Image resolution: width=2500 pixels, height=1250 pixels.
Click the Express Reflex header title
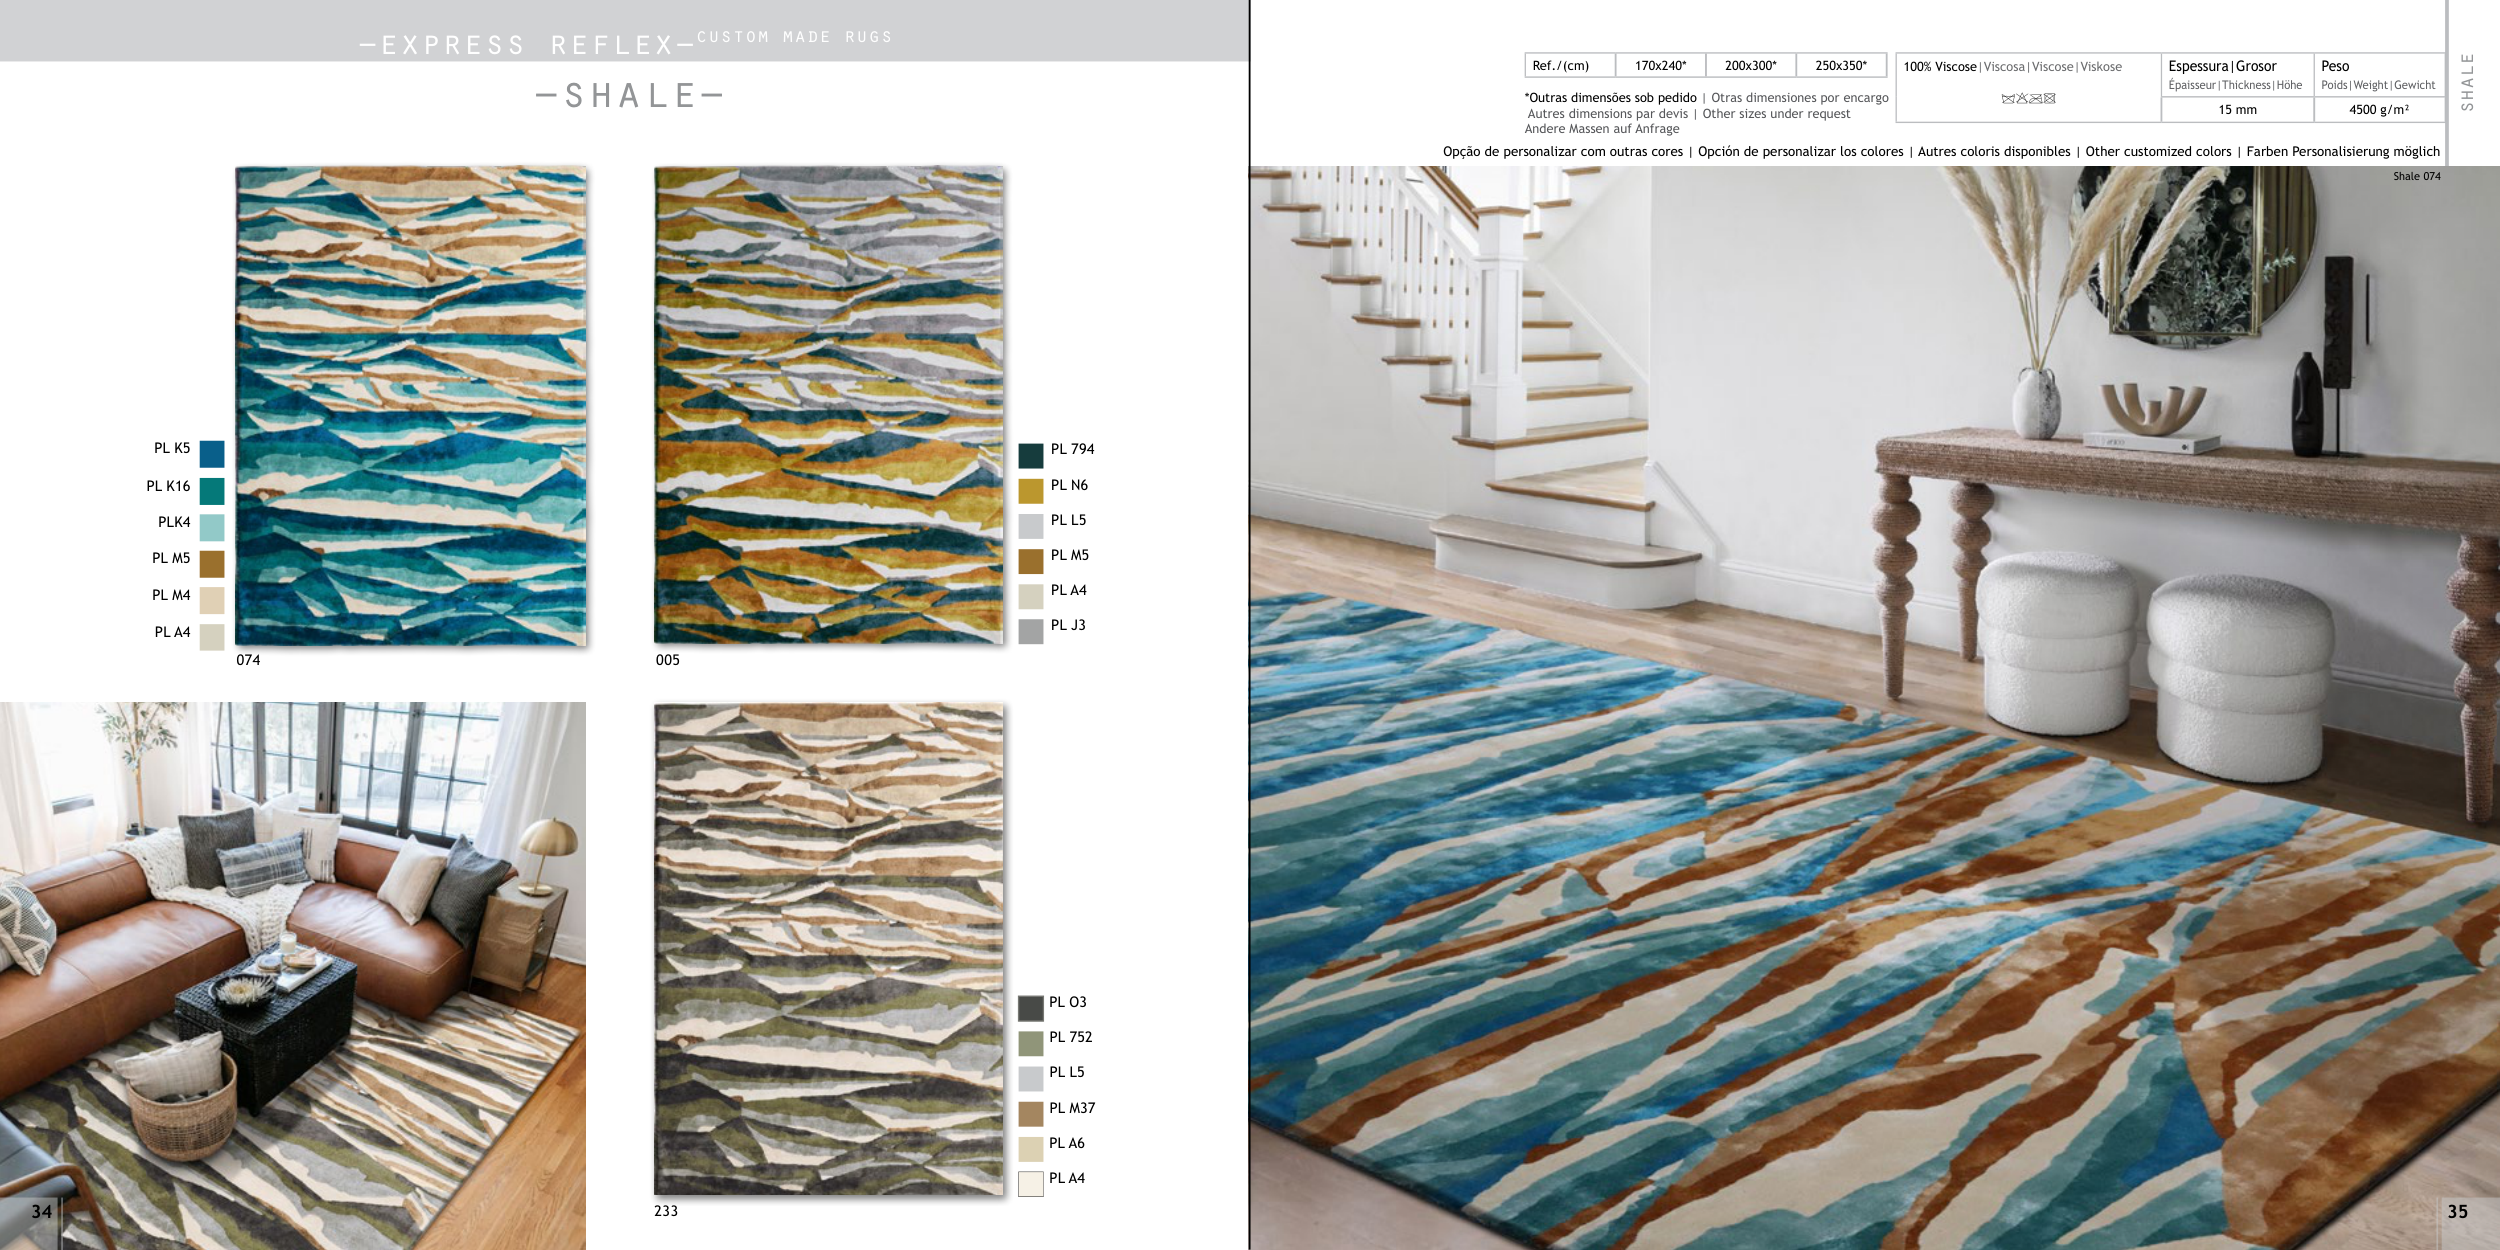click(527, 45)
